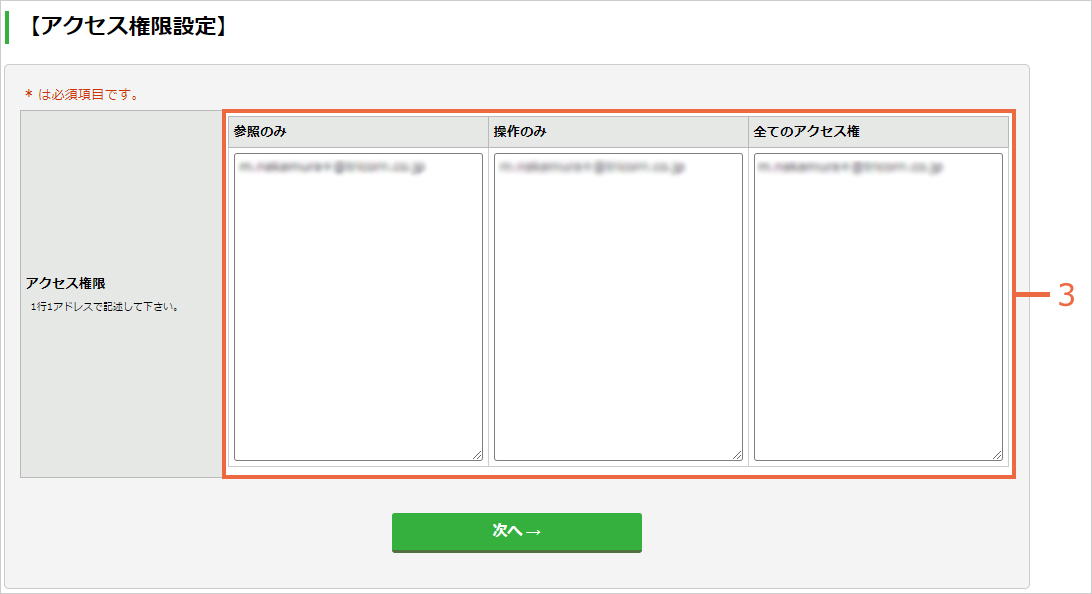The width and height of the screenshot is (1092, 594).
Task: Click the 操作のみ column header
Action: (618, 132)
